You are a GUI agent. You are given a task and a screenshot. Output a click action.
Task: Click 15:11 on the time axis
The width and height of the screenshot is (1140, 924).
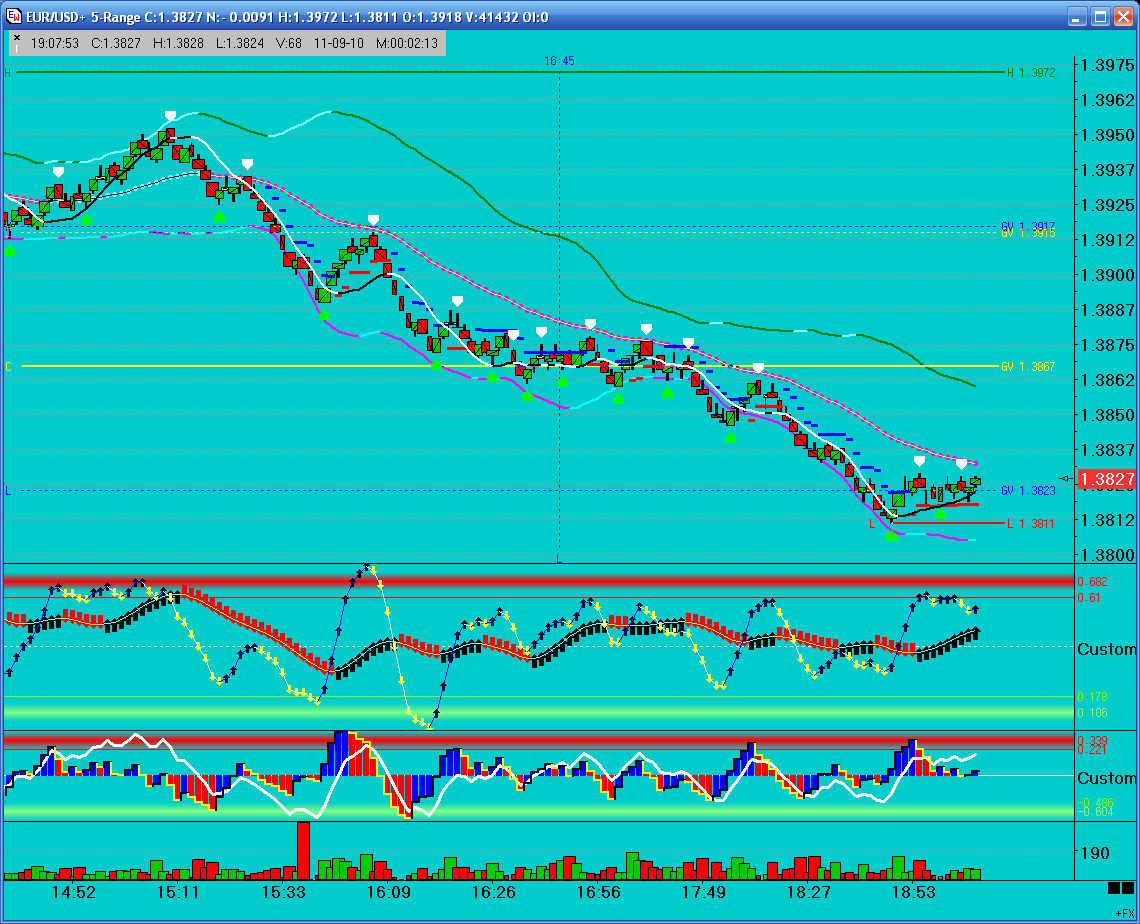pyautogui.click(x=178, y=892)
